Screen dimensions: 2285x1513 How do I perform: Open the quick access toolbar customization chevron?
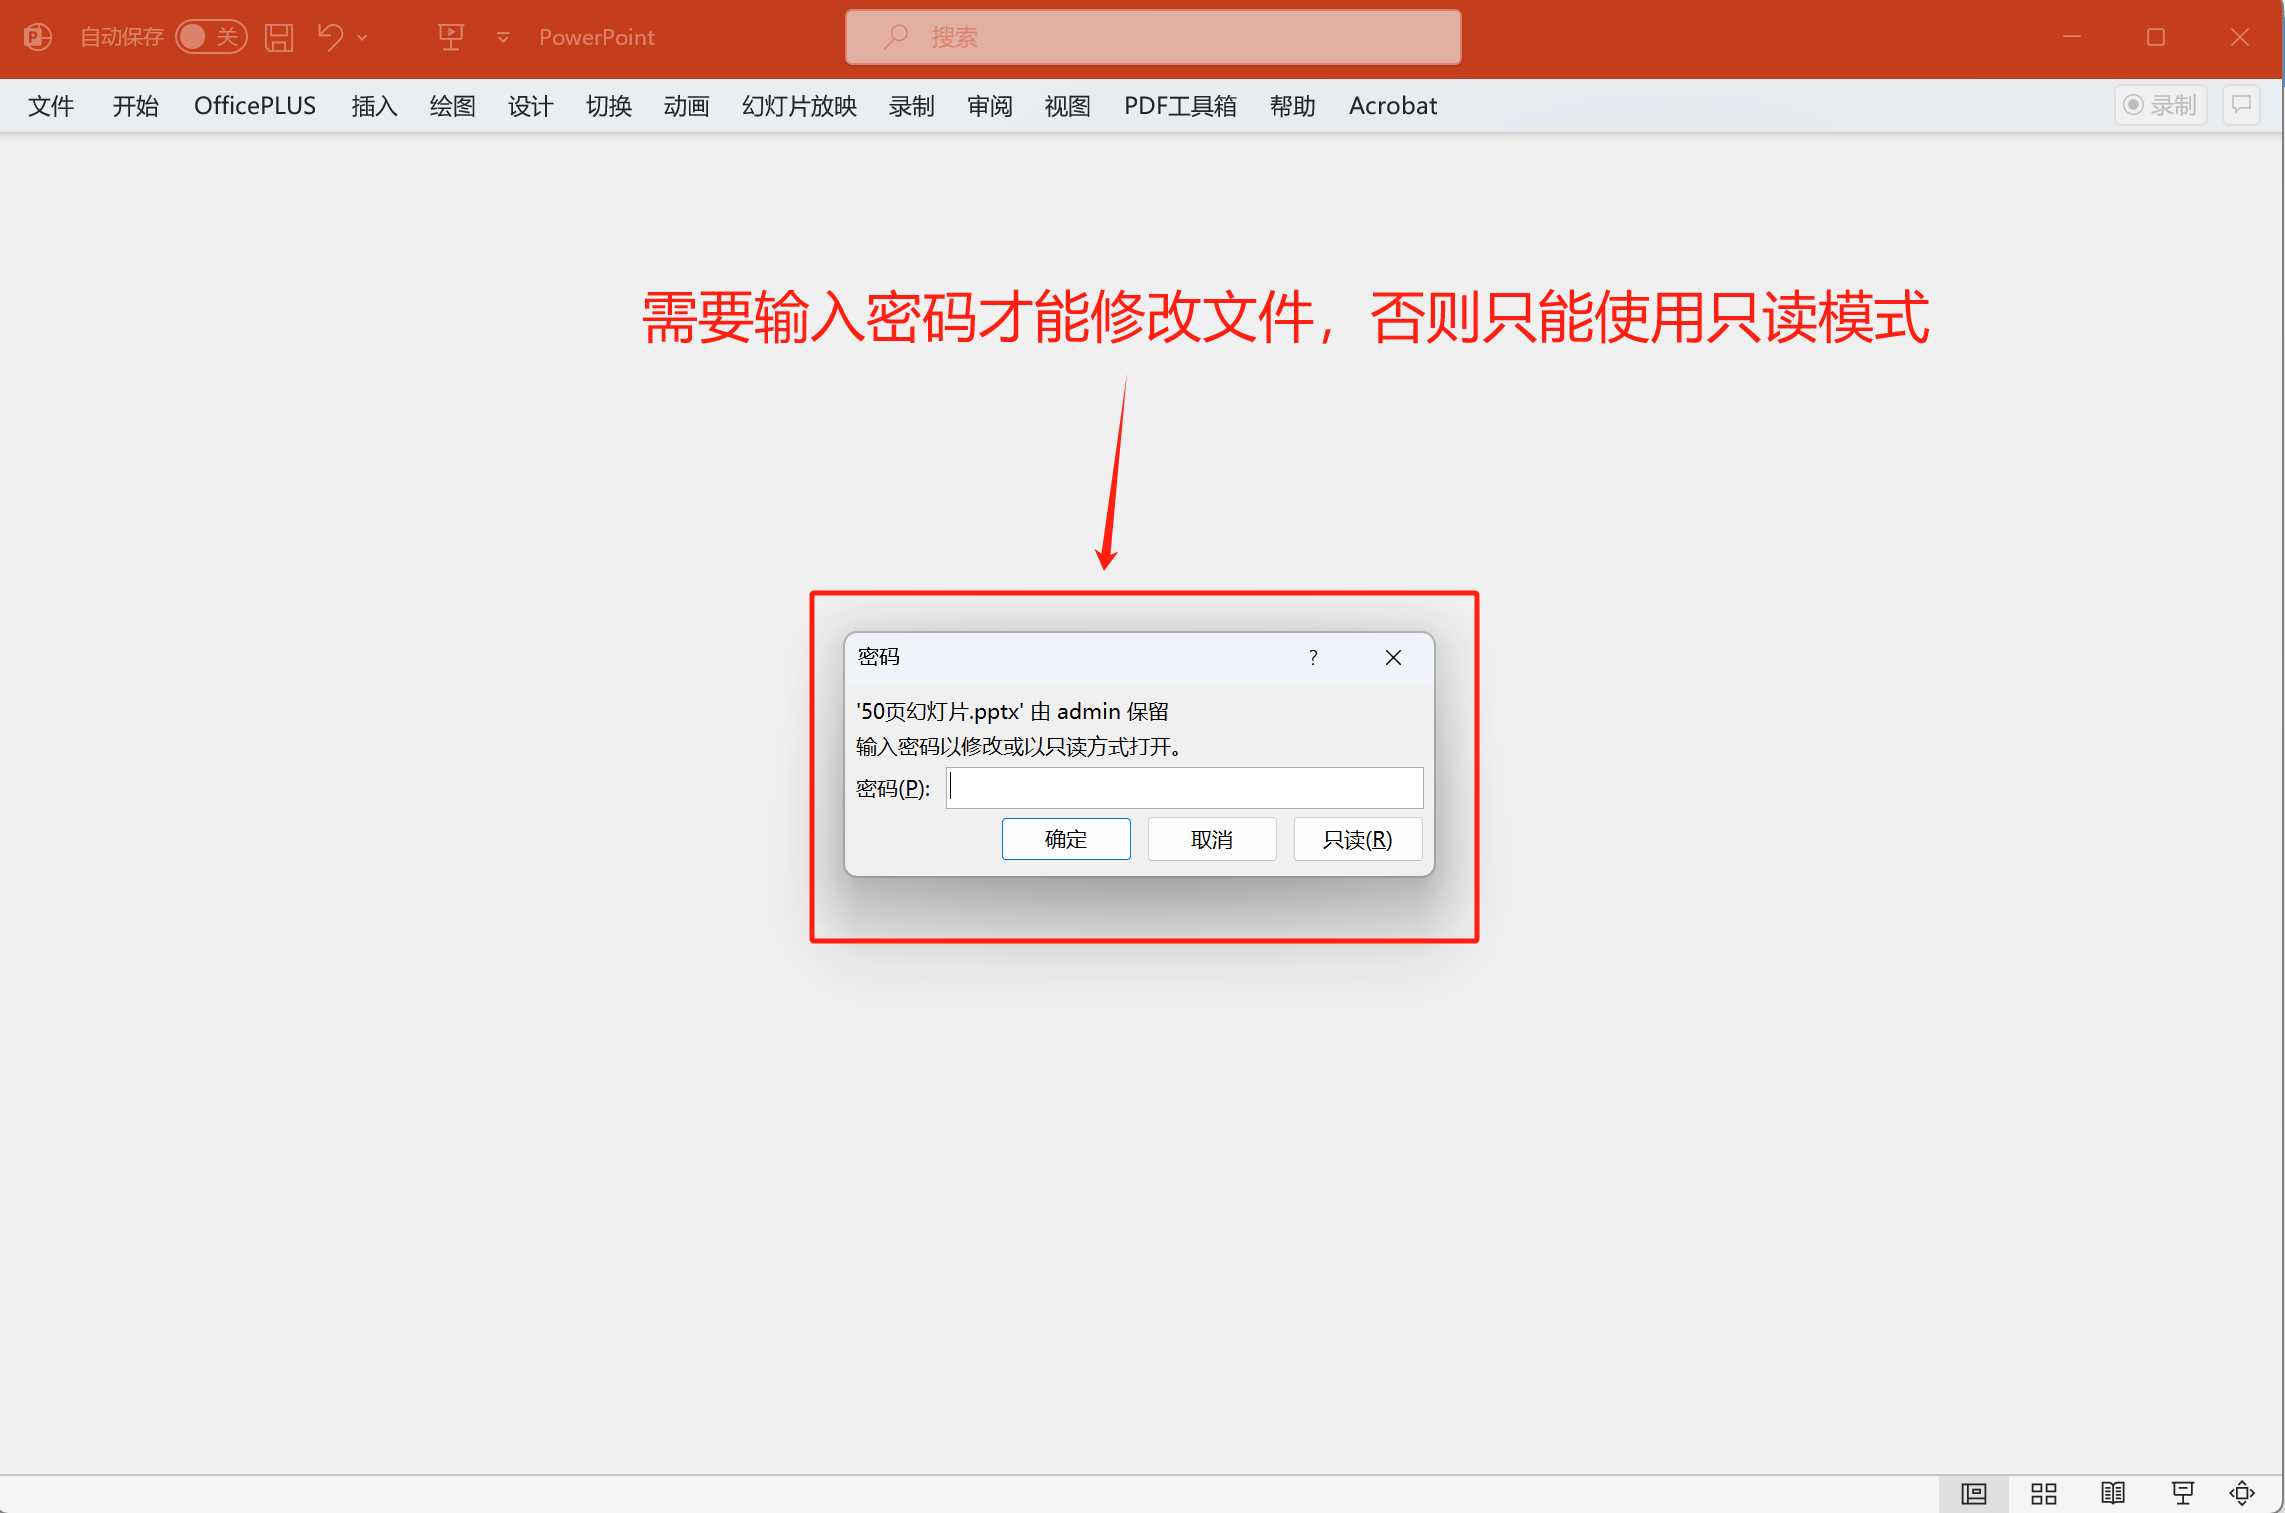[x=502, y=37]
